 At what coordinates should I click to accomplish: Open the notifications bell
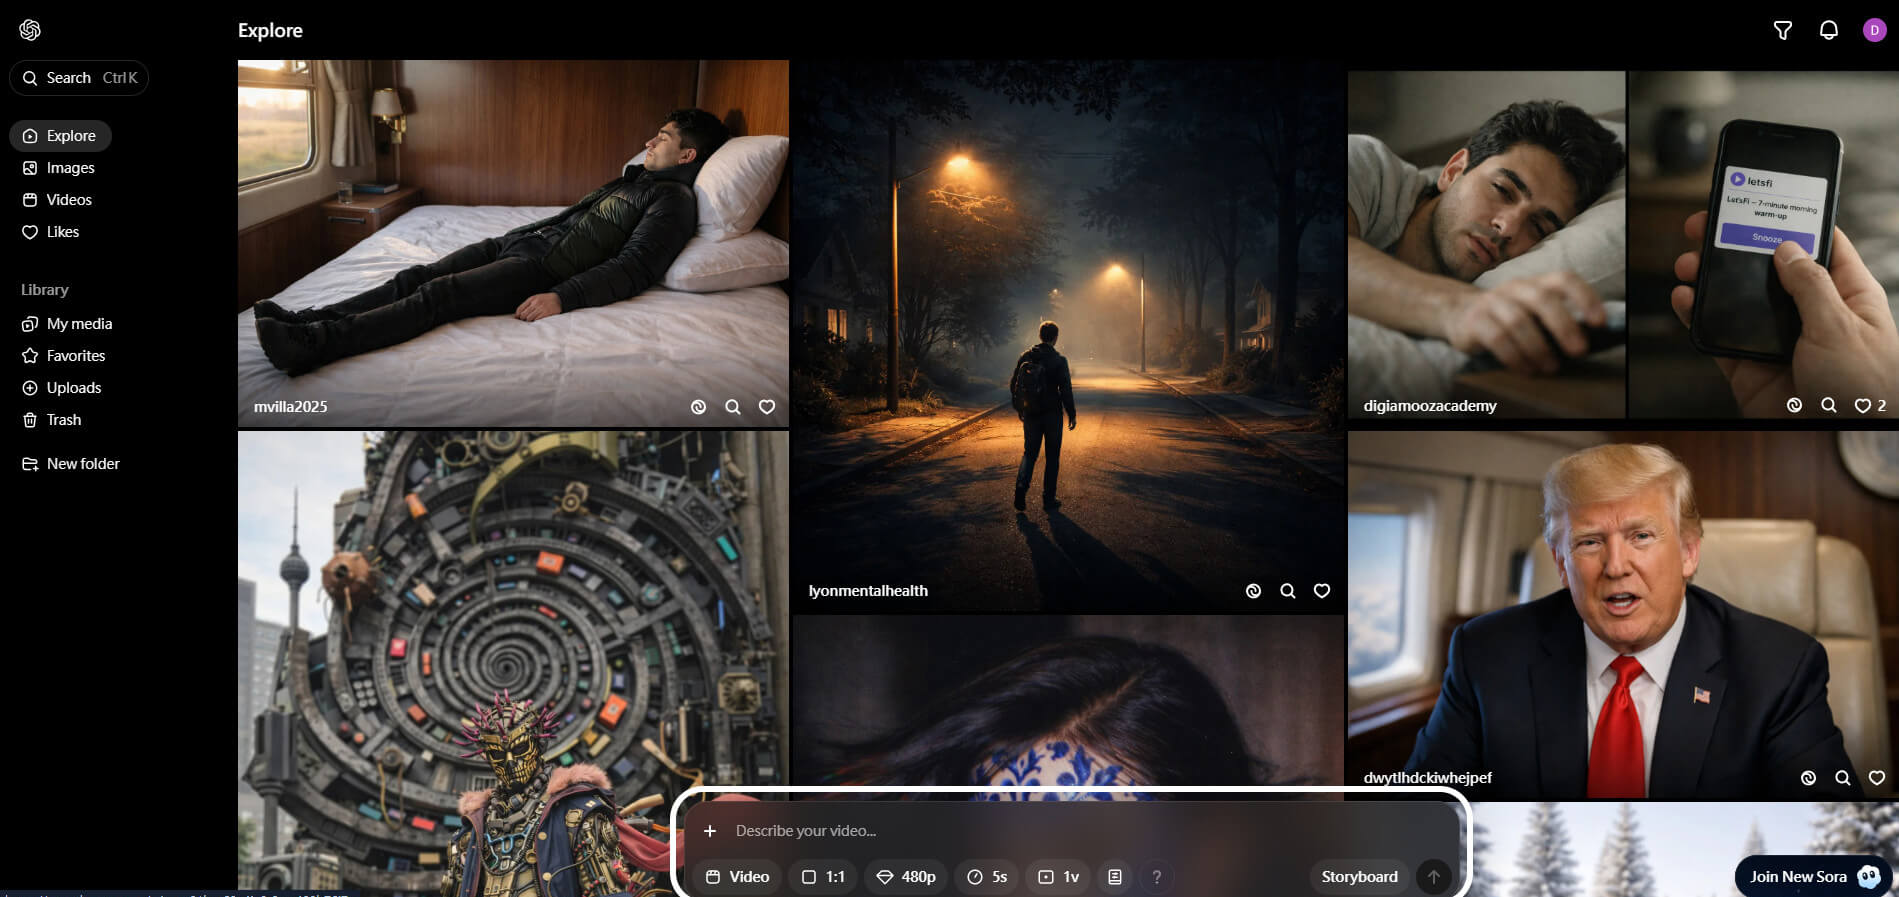(1828, 30)
